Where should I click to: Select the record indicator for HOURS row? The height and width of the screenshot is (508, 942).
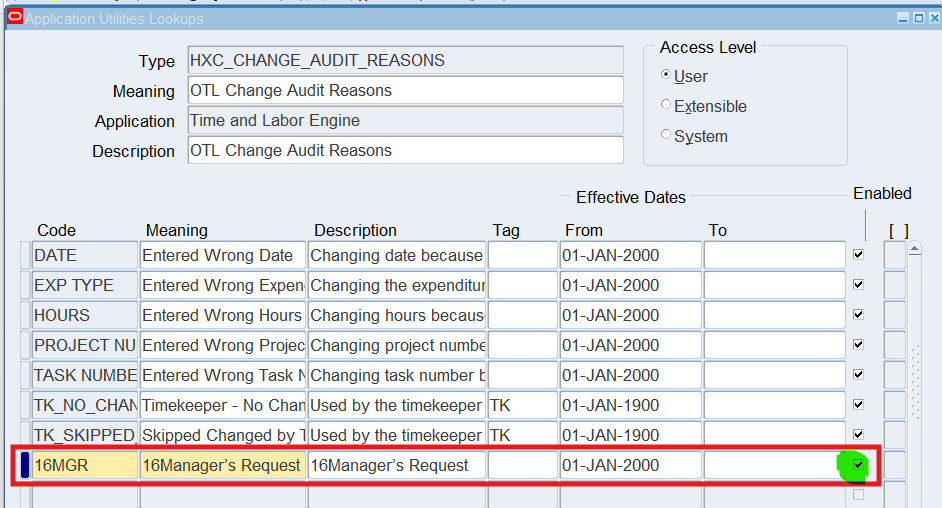tap(25, 316)
